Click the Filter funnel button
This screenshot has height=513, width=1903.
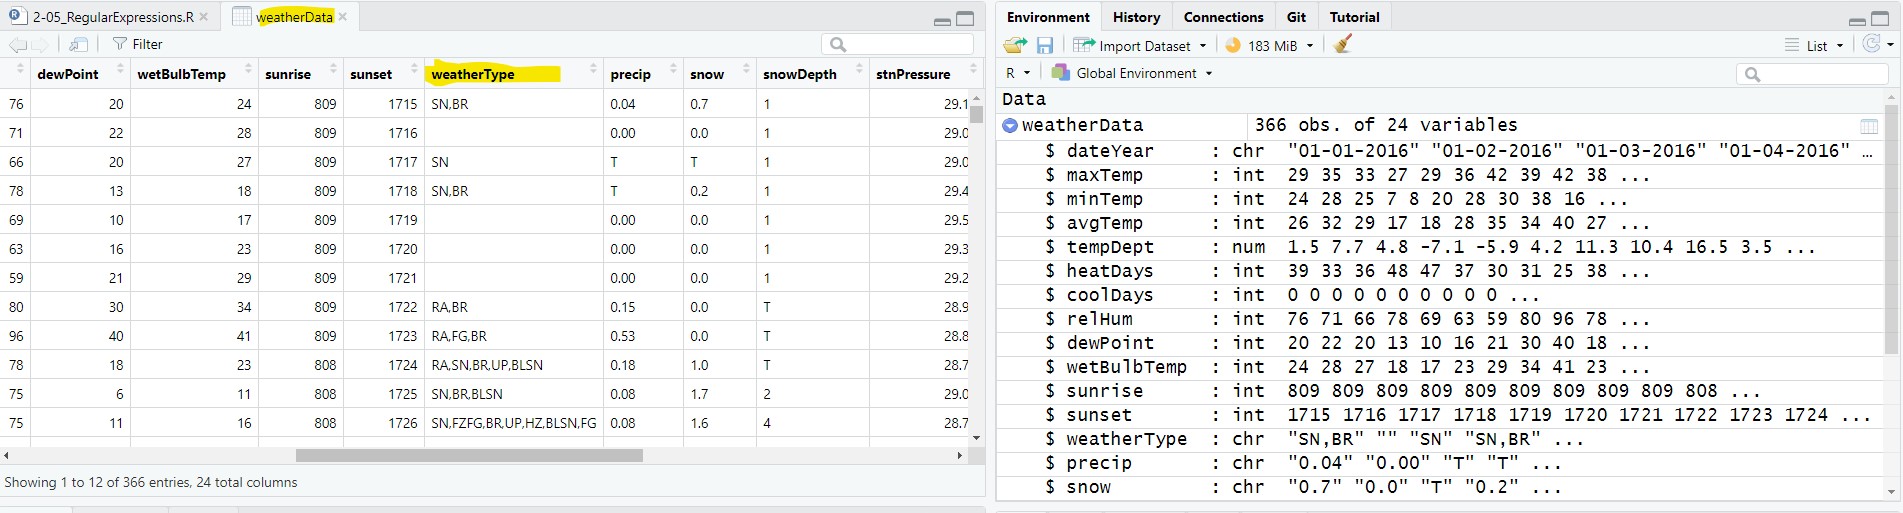click(137, 44)
